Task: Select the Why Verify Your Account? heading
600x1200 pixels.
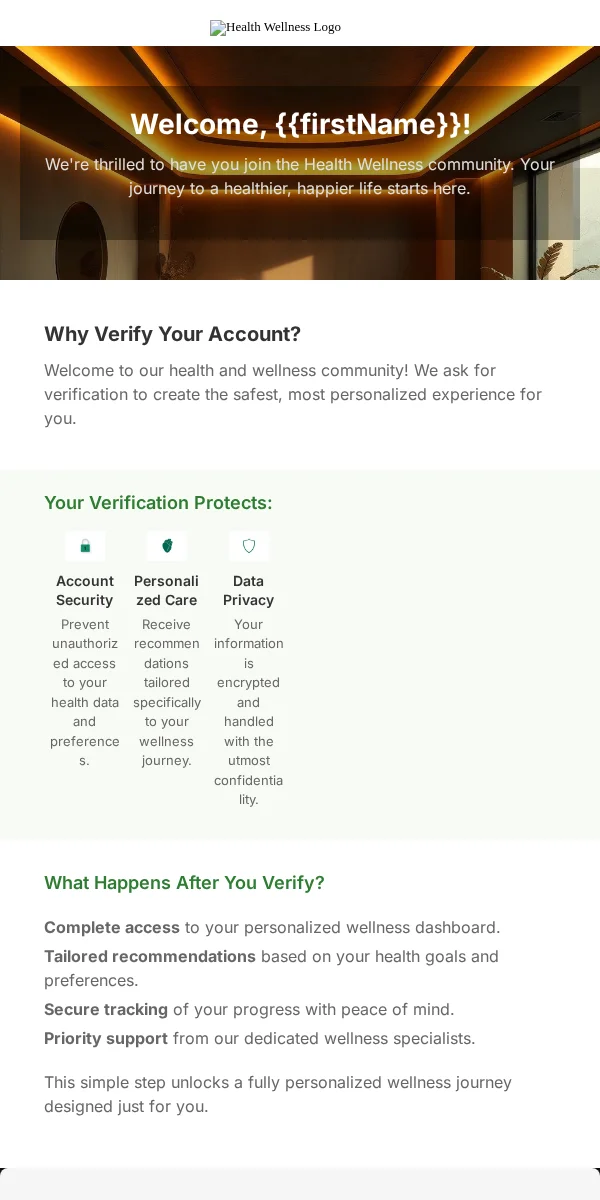Action: (172, 334)
